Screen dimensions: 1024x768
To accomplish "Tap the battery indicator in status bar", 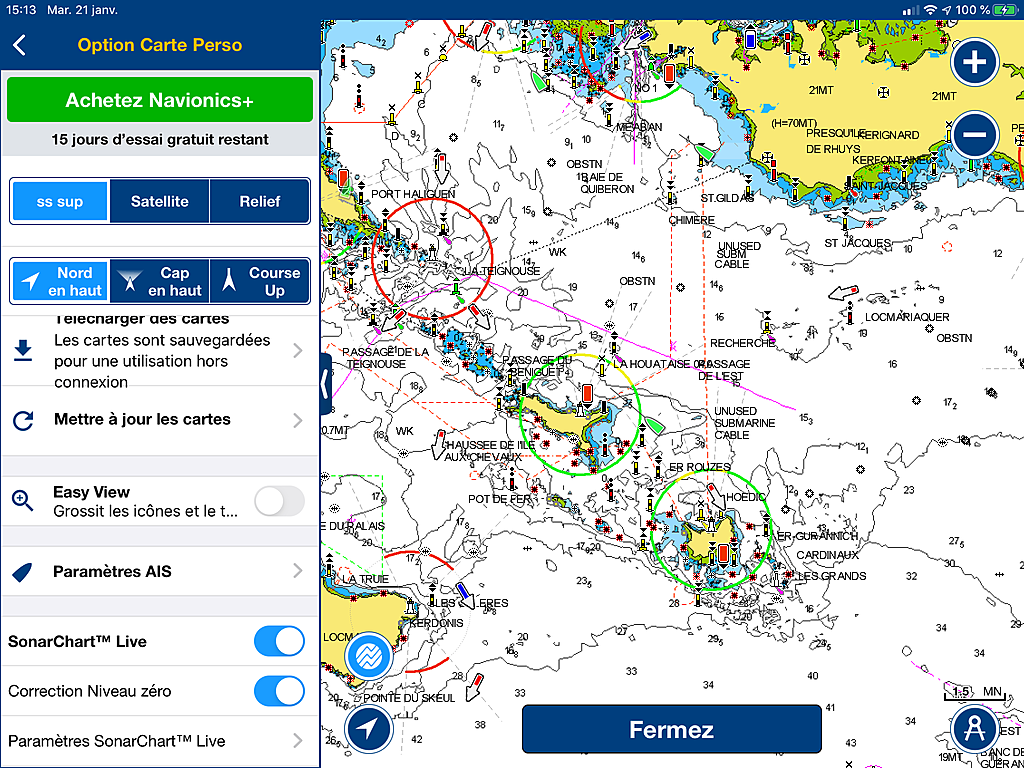I will (x=1004, y=10).
